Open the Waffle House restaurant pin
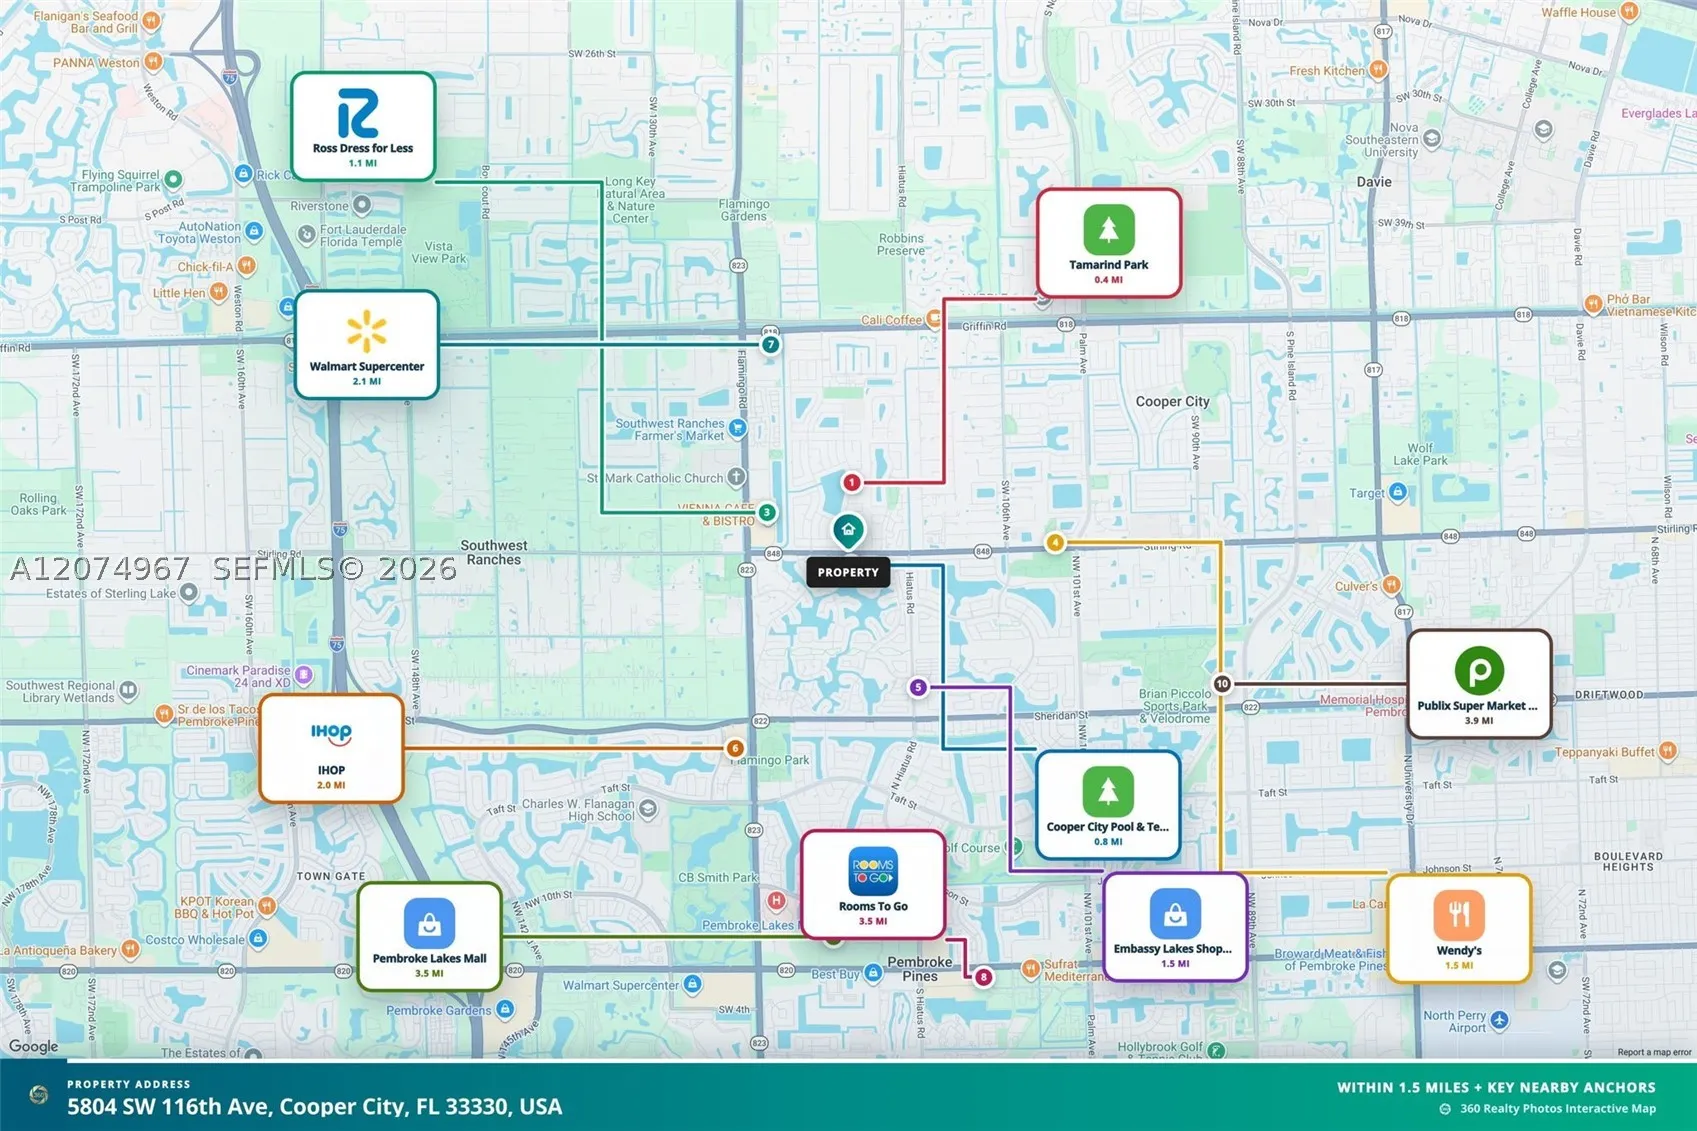Viewport: 1697px width, 1131px height. coord(1629,12)
